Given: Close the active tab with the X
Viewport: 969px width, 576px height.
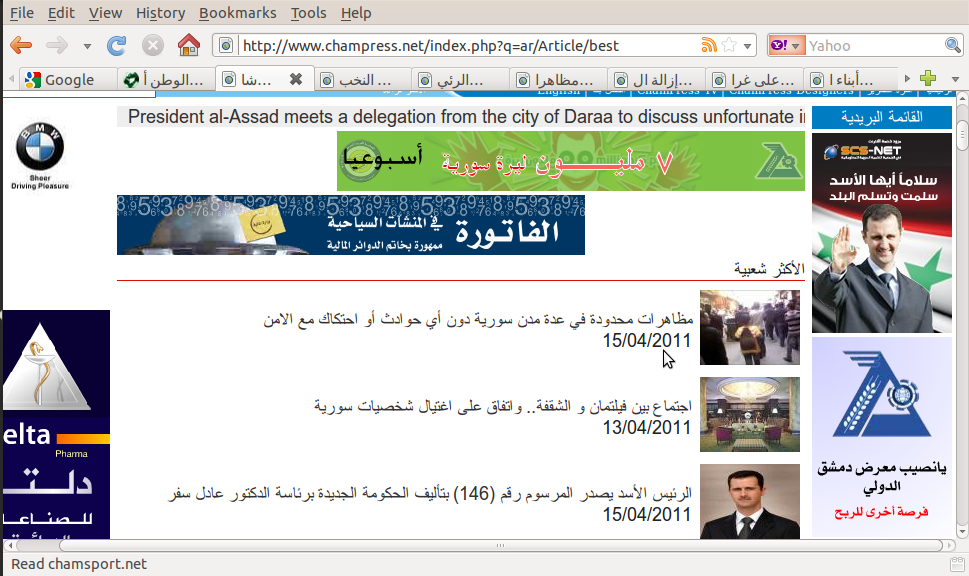Looking at the screenshot, I should [x=296, y=79].
